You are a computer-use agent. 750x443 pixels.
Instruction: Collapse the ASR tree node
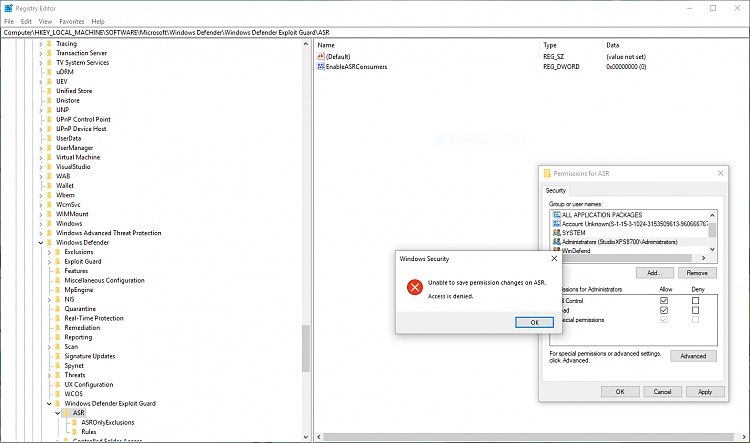click(x=58, y=413)
